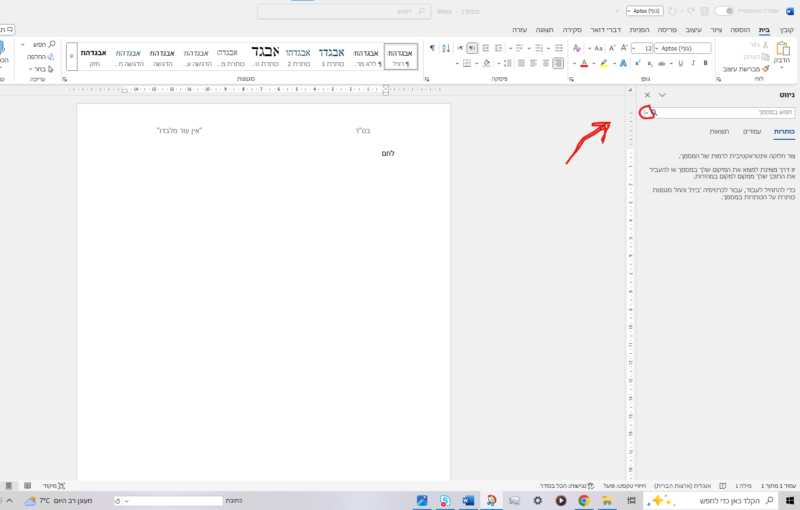Open the הוספה (Insert) ribbon tab
The image size is (800, 510).
tap(740, 31)
